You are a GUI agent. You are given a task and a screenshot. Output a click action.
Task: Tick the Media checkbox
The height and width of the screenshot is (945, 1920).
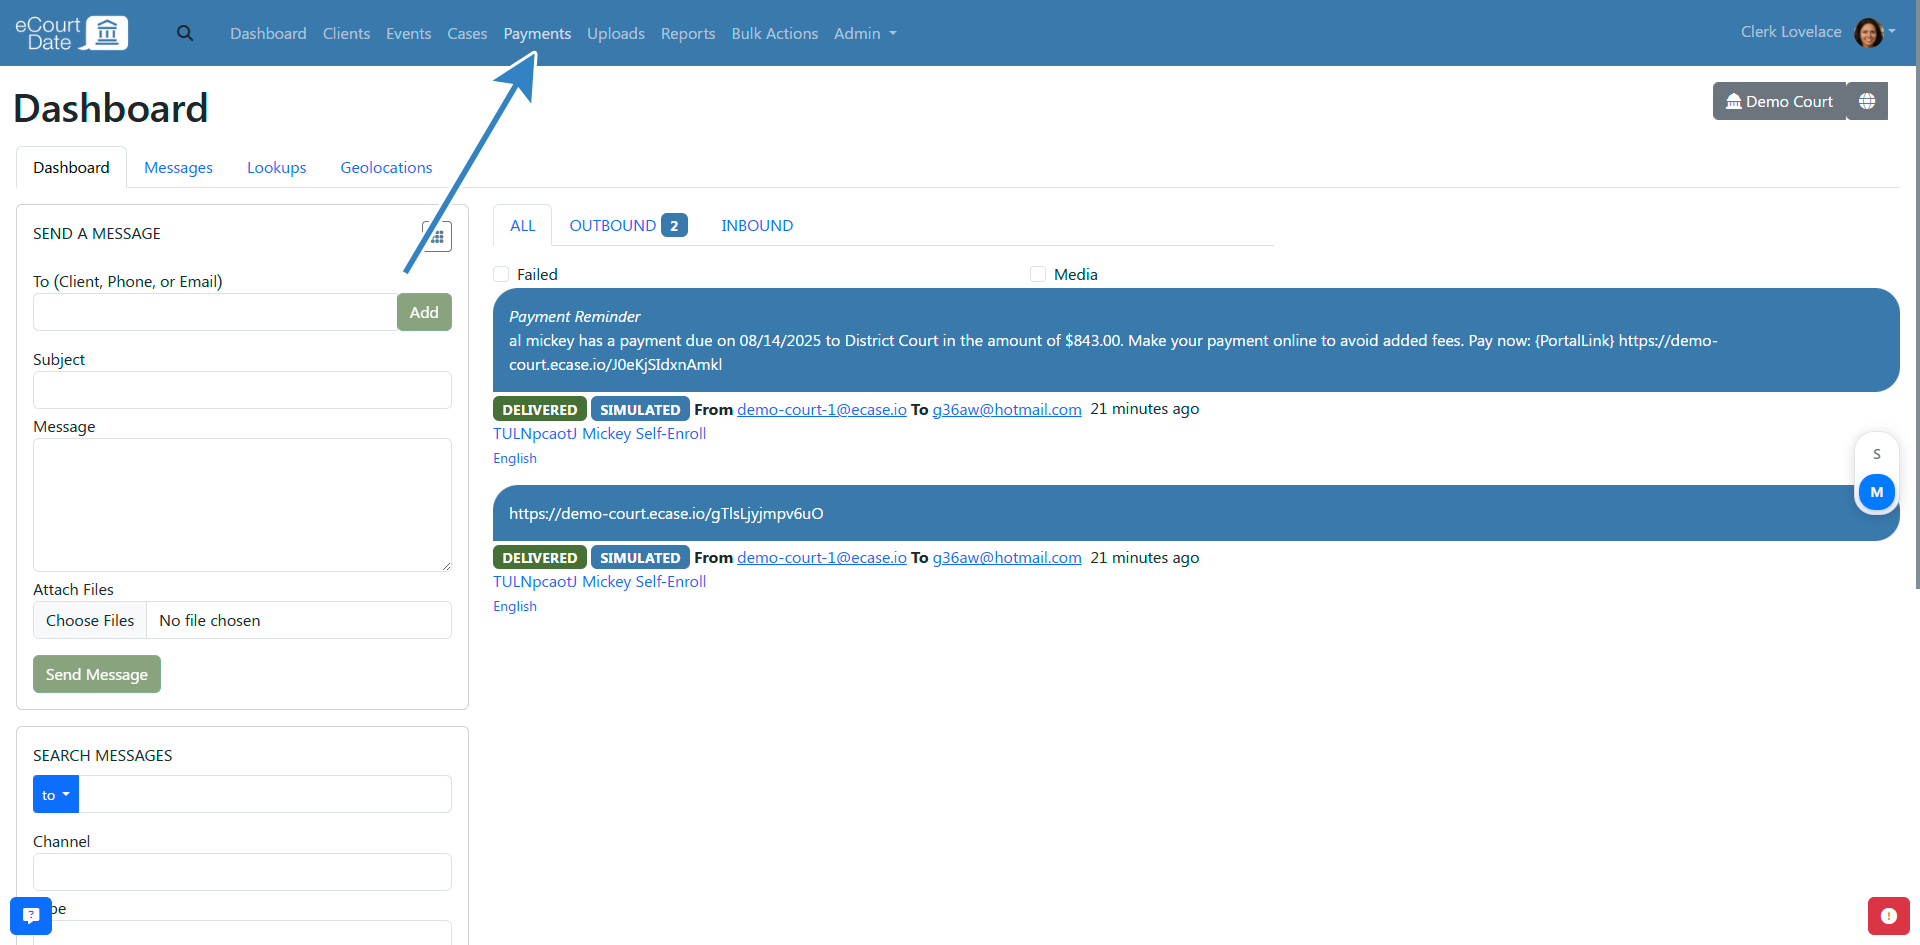[x=1038, y=274]
